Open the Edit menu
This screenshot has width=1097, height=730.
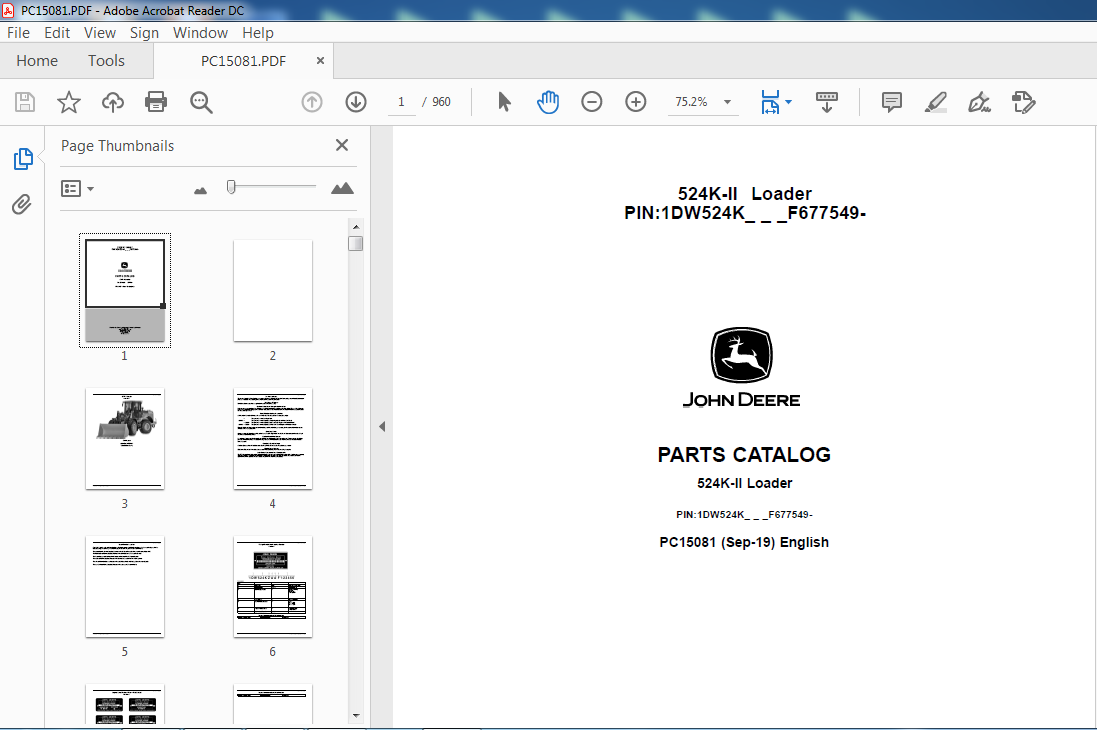57,33
